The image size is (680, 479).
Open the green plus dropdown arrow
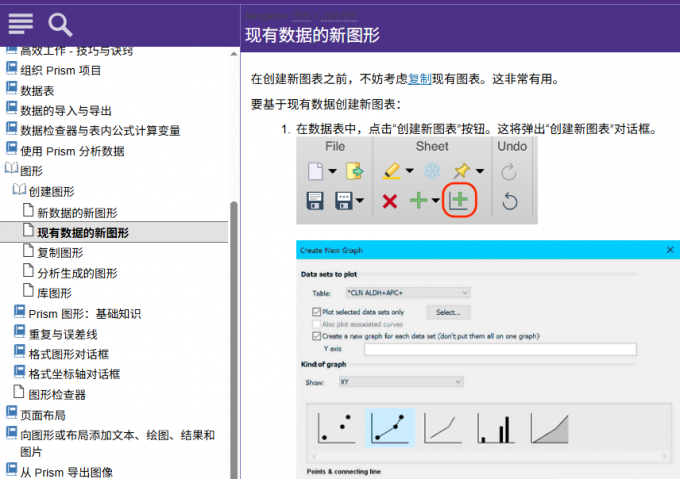[435, 200]
